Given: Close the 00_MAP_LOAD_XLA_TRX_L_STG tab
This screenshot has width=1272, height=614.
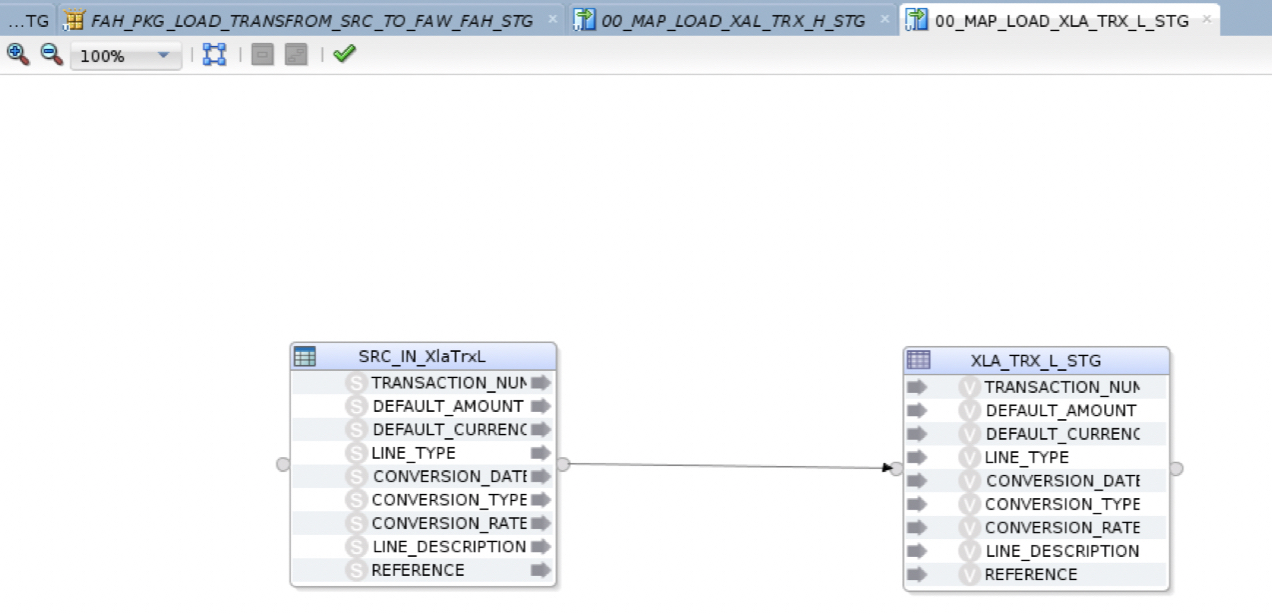Looking at the screenshot, I should (x=1208, y=18).
